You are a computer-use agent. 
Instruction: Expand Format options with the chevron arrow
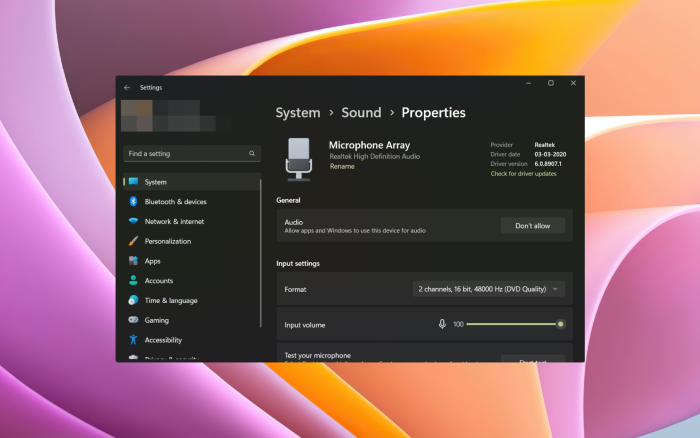555,289
